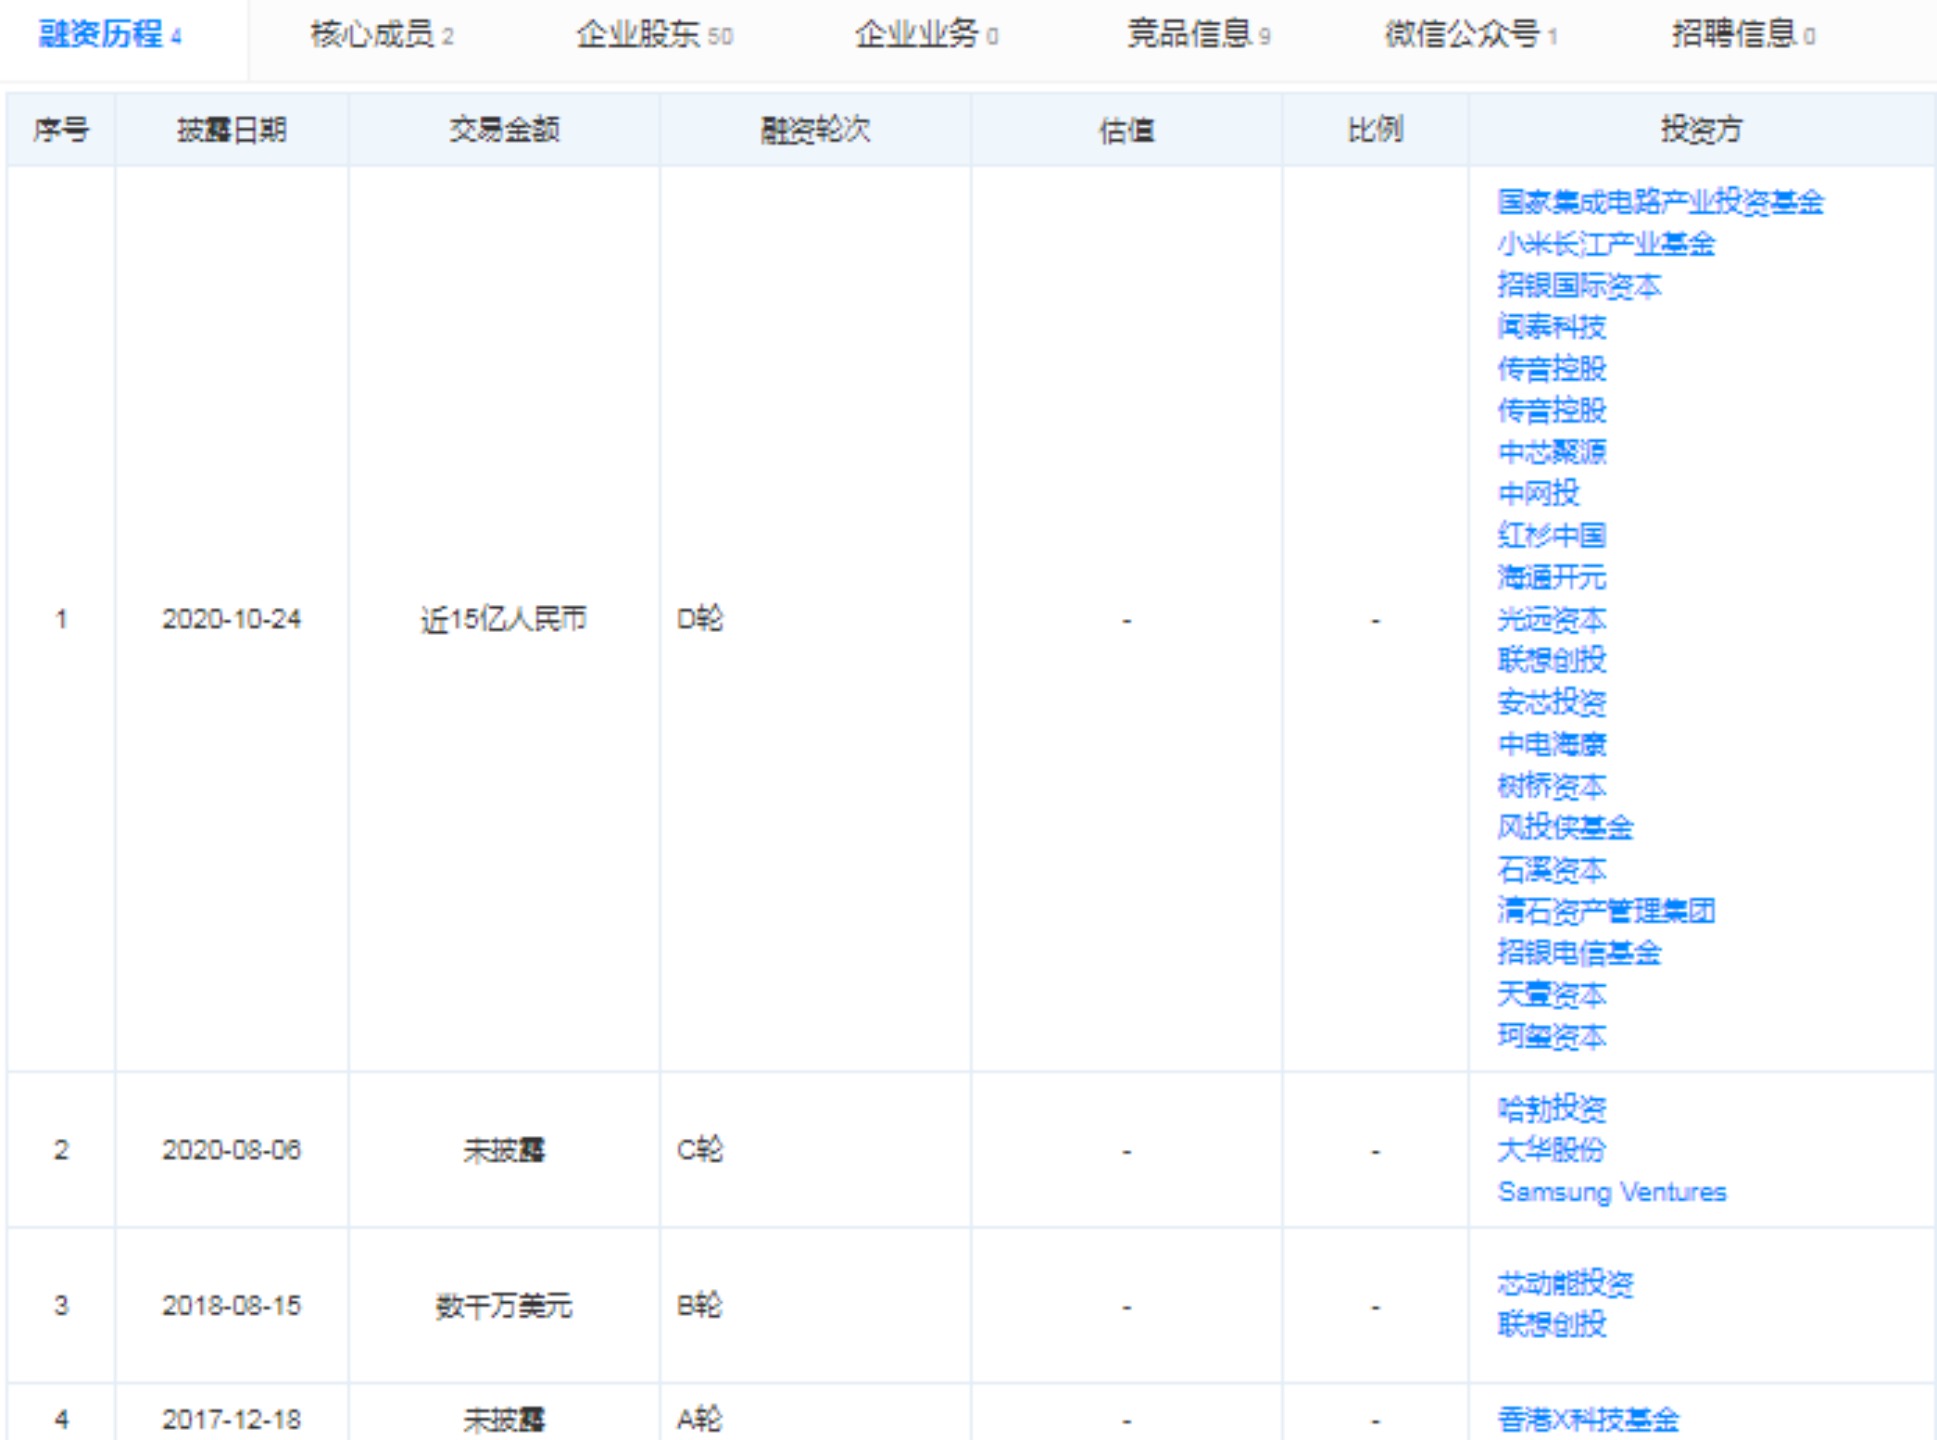Click the Samsung Ventures link
Viewport: 1937px width, 1440px height.
(1611, 1192)
